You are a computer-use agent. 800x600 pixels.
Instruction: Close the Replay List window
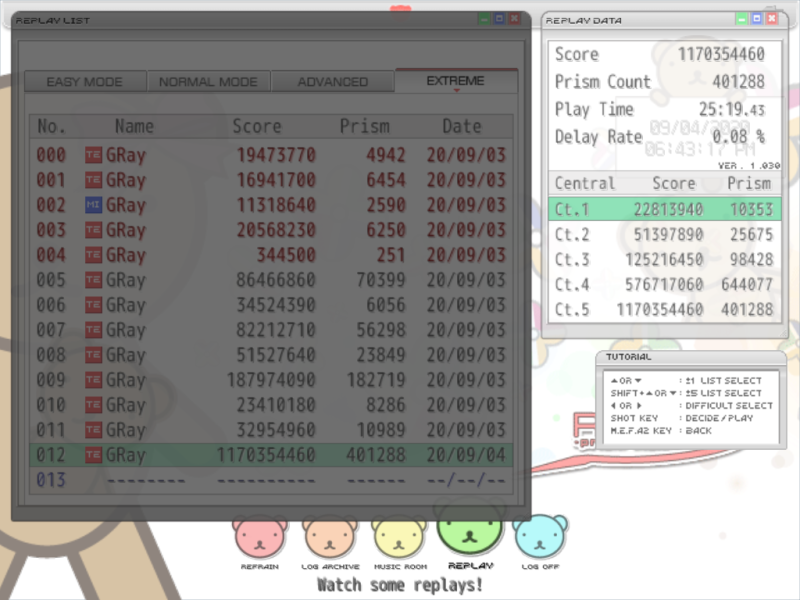pyautogui.click(x=514, y=19)
